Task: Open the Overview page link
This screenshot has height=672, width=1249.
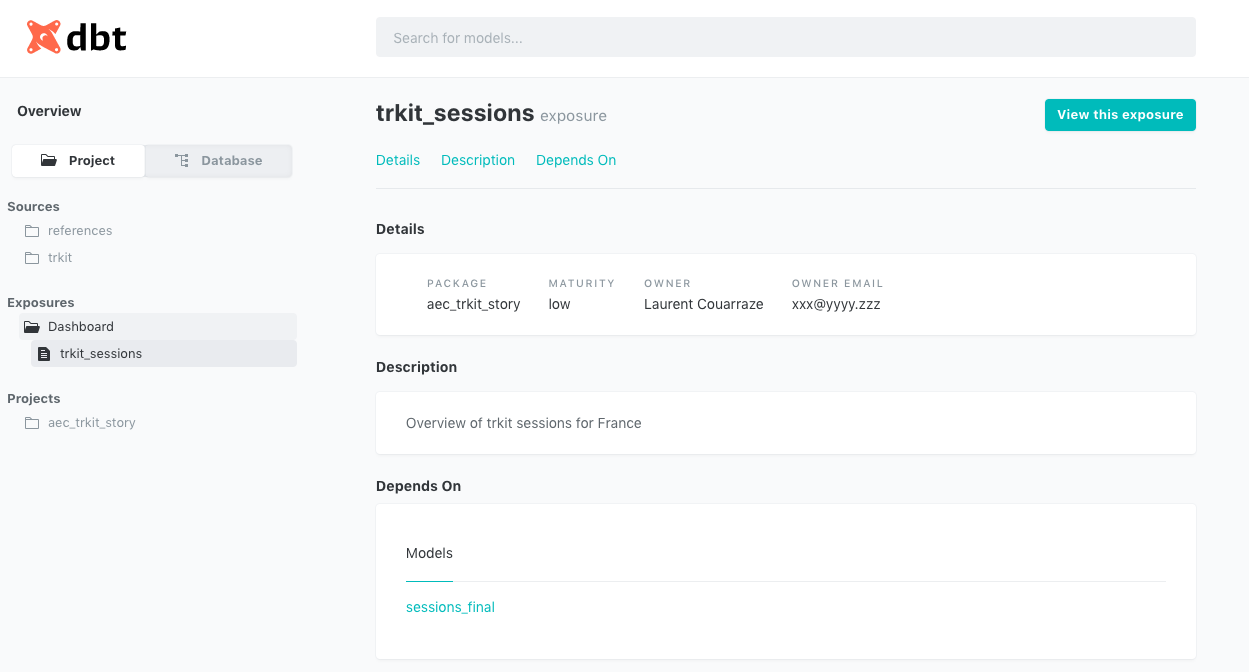Action: 49,111
